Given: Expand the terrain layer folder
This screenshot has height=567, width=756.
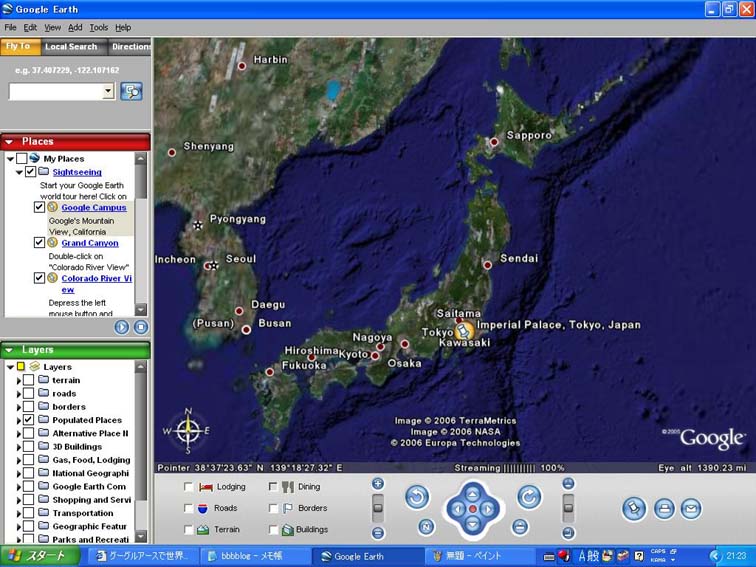Looking at the screenshot, I should [19, 380].
